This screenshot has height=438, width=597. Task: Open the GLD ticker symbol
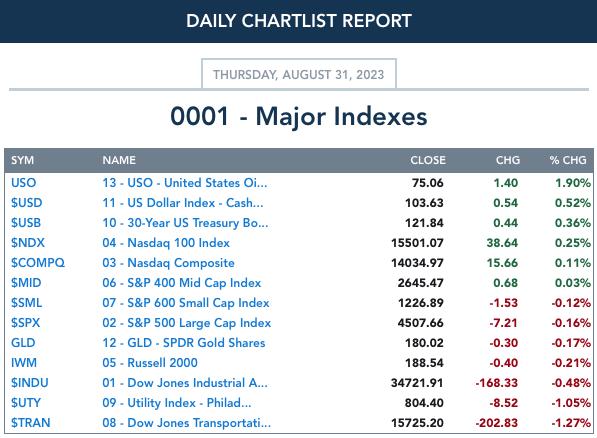pyautogui.click(x=23, y=343)
